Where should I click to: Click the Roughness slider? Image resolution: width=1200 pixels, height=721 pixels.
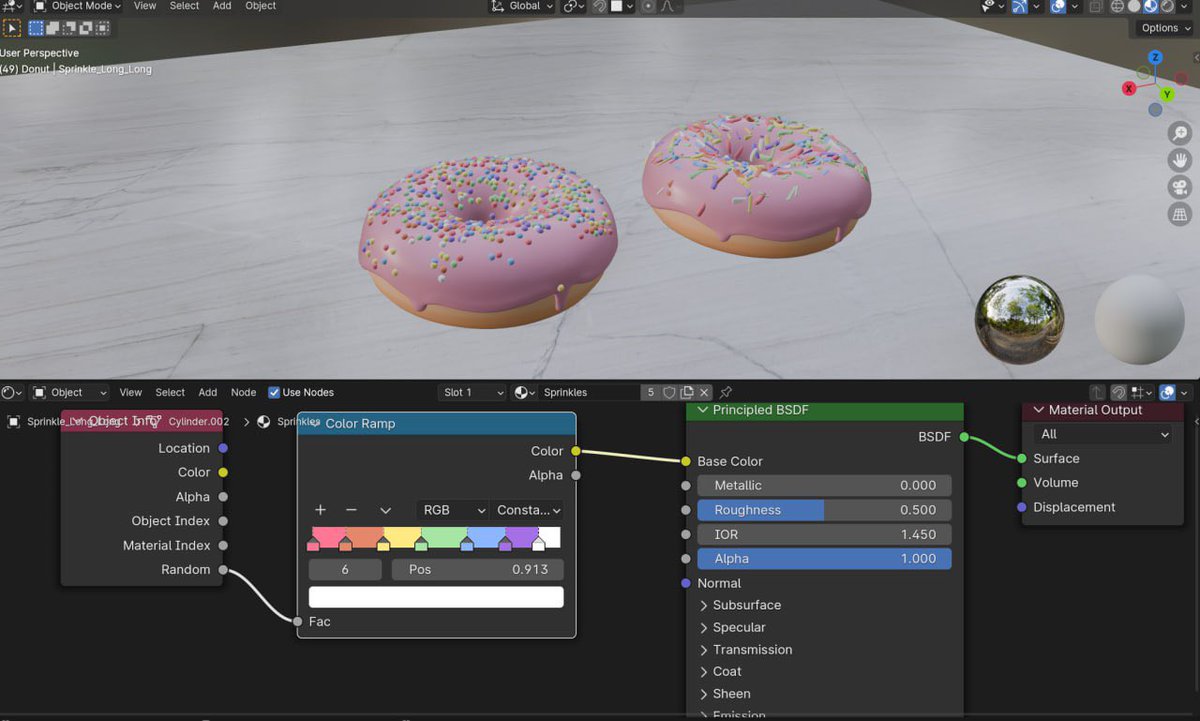pos(824,510)
